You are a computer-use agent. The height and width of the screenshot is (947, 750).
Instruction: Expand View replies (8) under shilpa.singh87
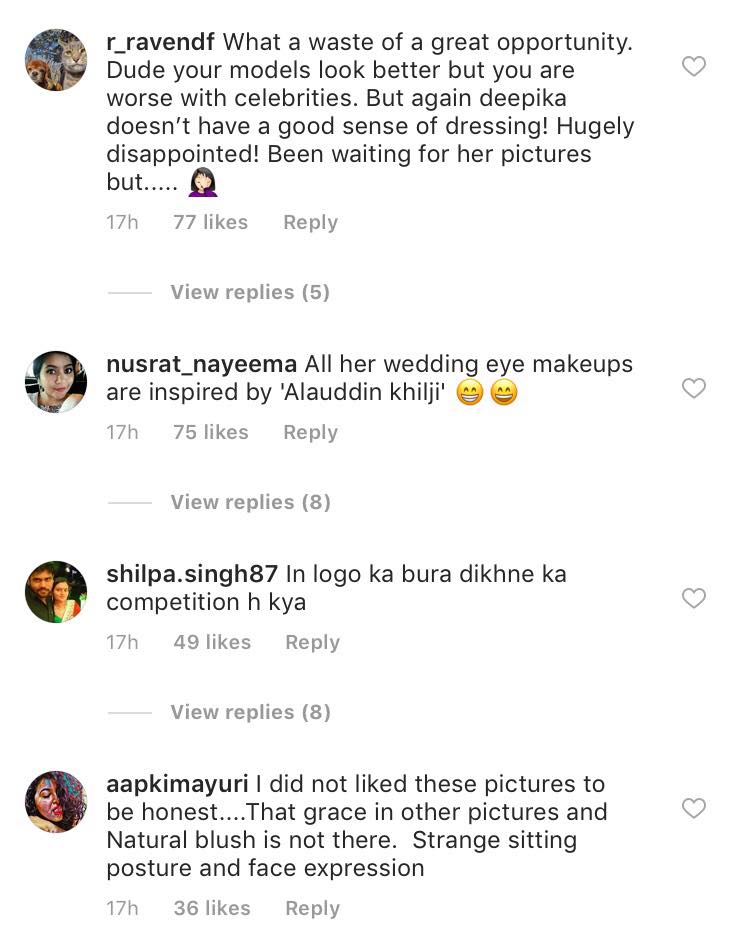point(250,712)
